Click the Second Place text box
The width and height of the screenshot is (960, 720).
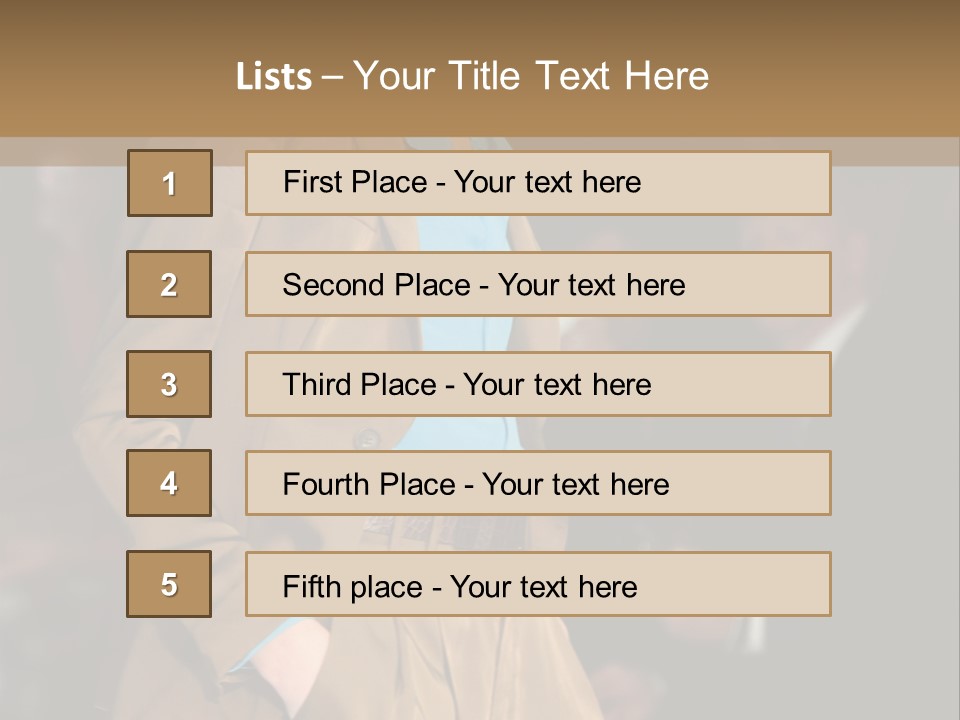click(538, 284)
